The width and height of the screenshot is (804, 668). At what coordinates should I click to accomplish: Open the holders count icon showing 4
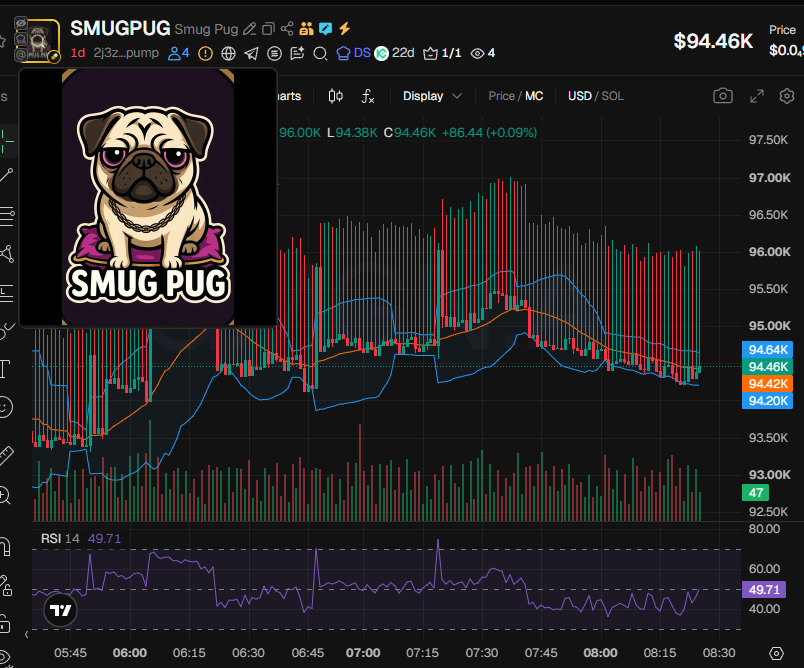[x=179, y=53]
